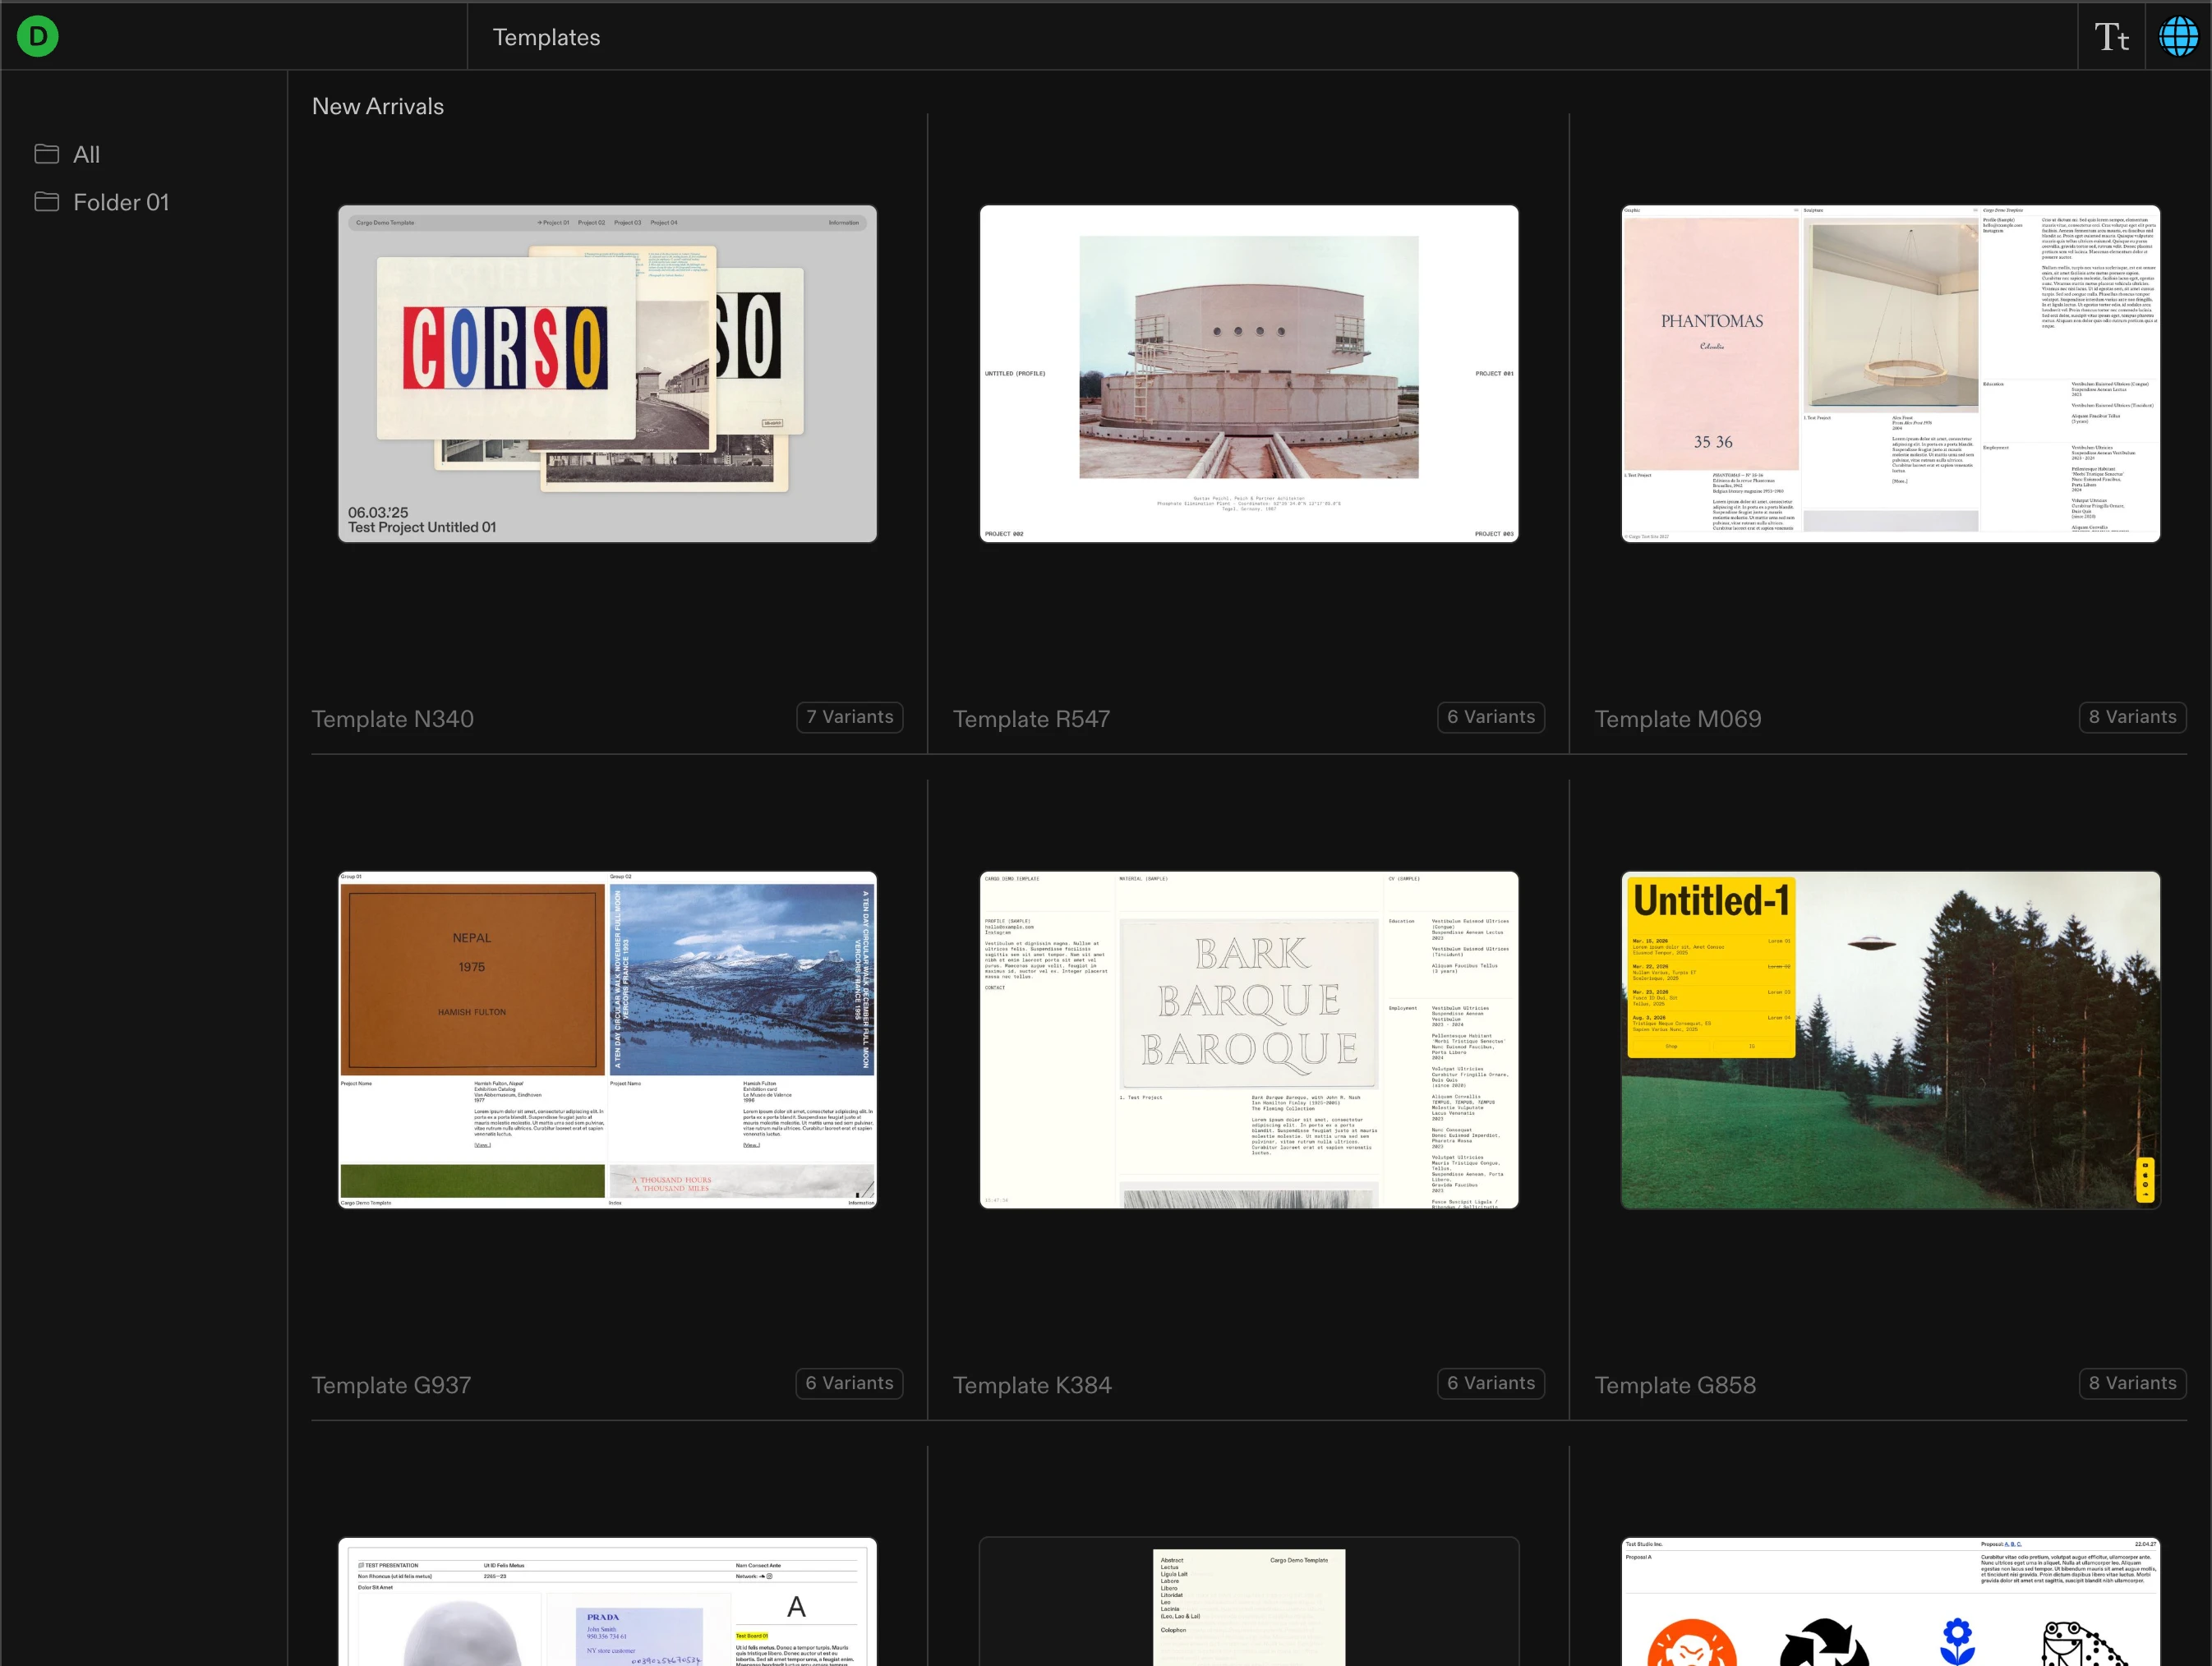The width and height of the screenshot is (2212, 1666).
Task: Click 7 Variants button for Template N340
Action: pos(850,717)
